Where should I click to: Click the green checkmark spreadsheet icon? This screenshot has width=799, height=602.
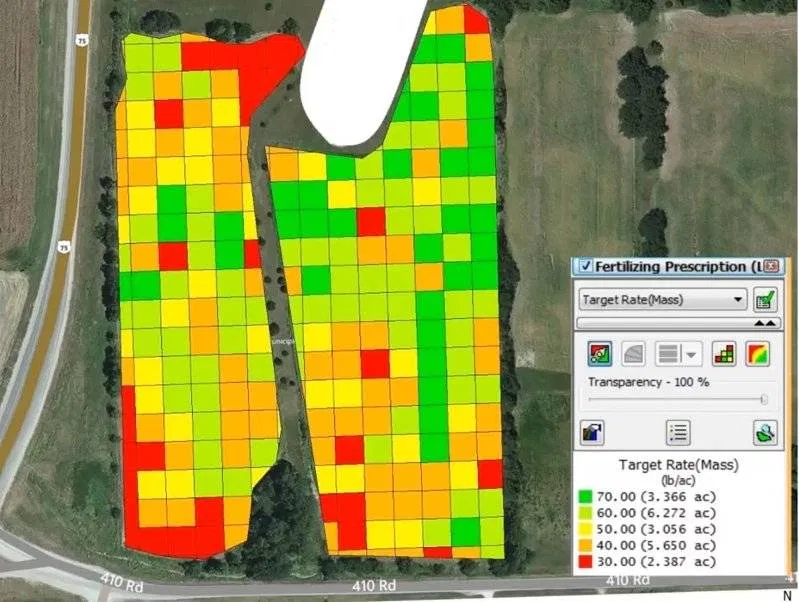pyautogui.click(x=766, y=299)
